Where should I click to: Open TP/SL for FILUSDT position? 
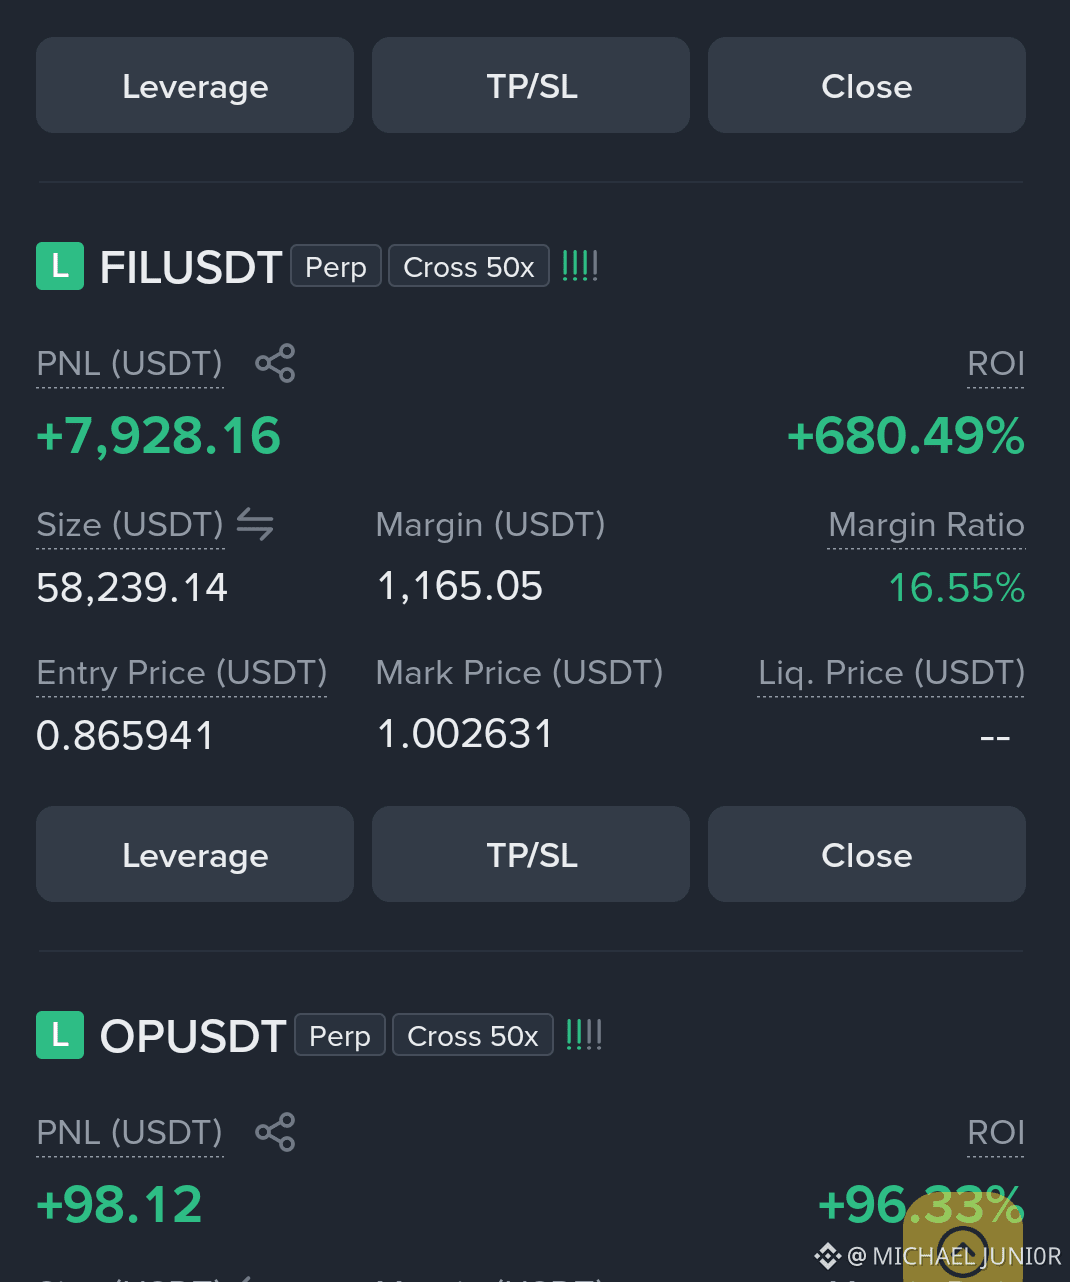coord(531,854)
